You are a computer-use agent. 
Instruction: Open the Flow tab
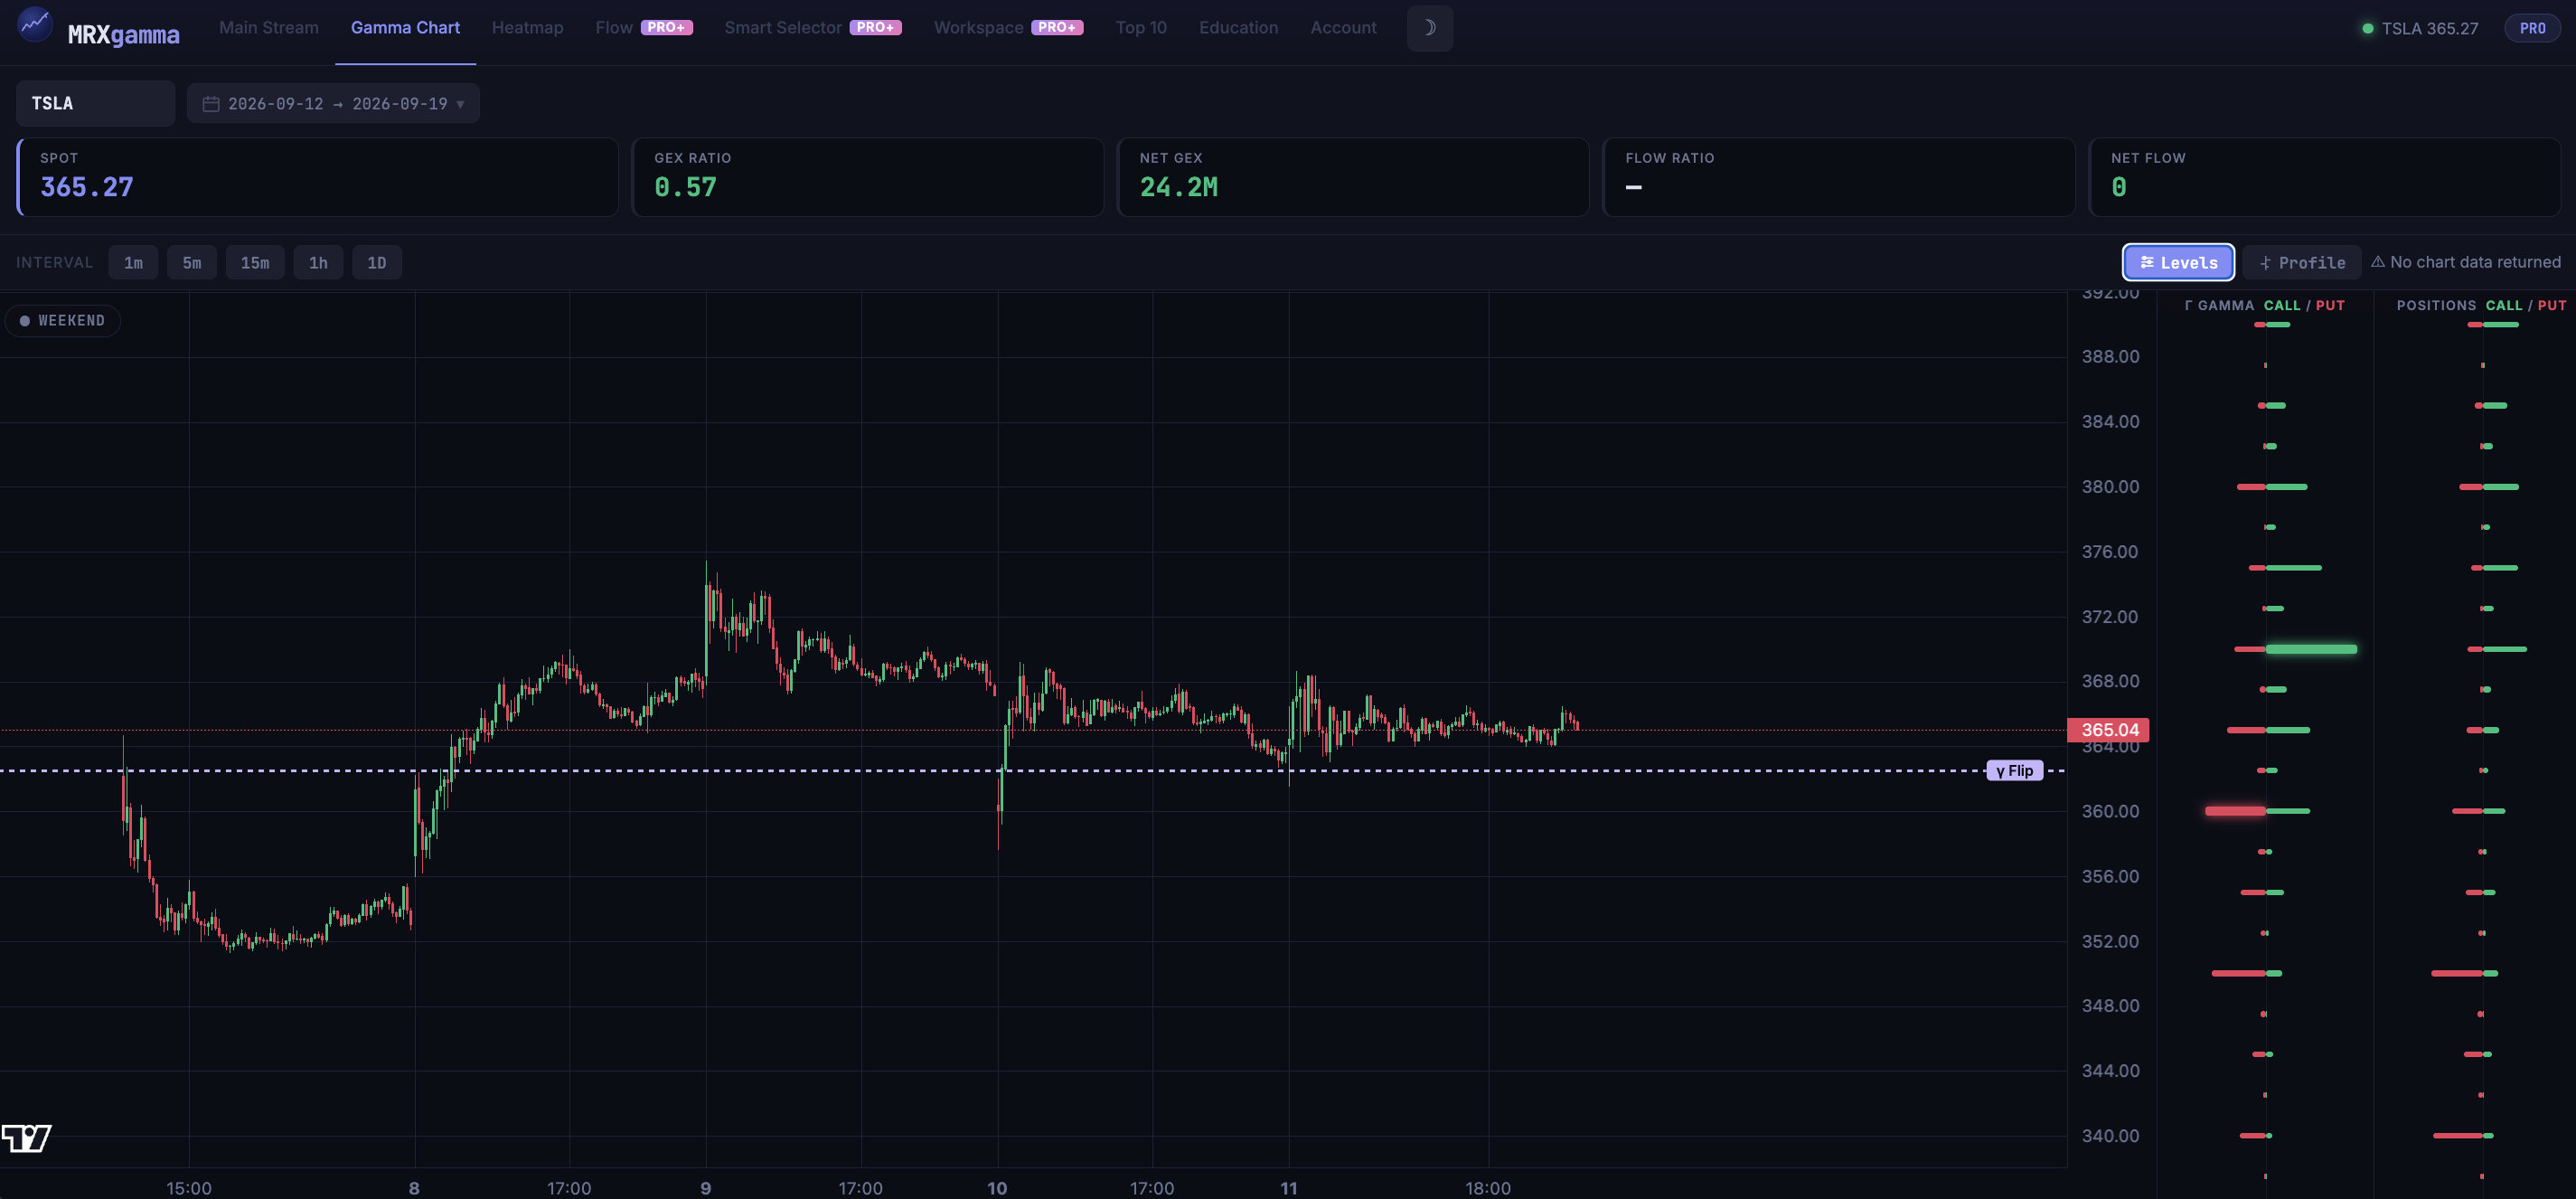pos(613,28)
